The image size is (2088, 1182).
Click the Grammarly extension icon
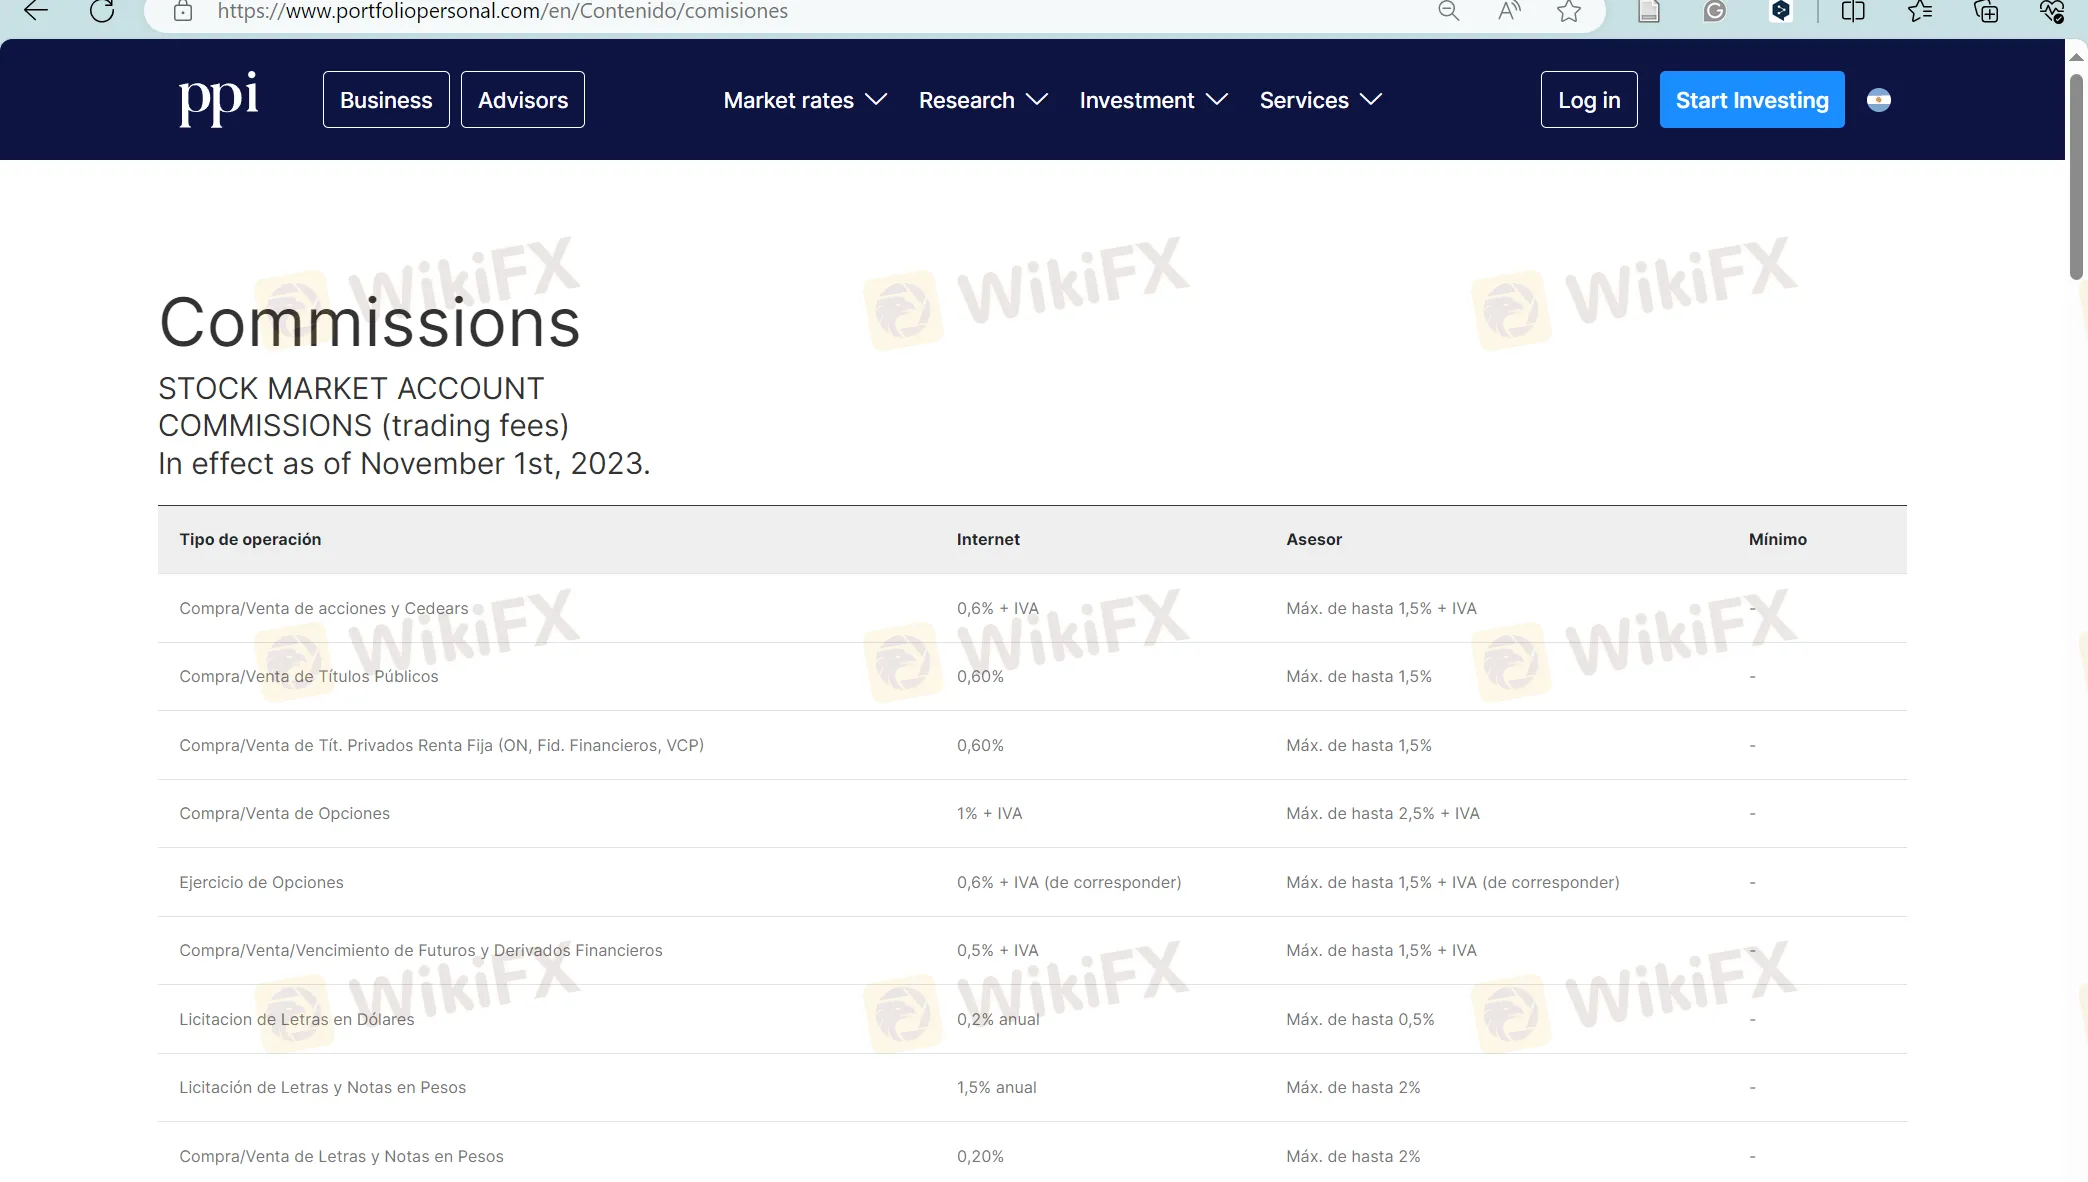[x=1715, y=12]
